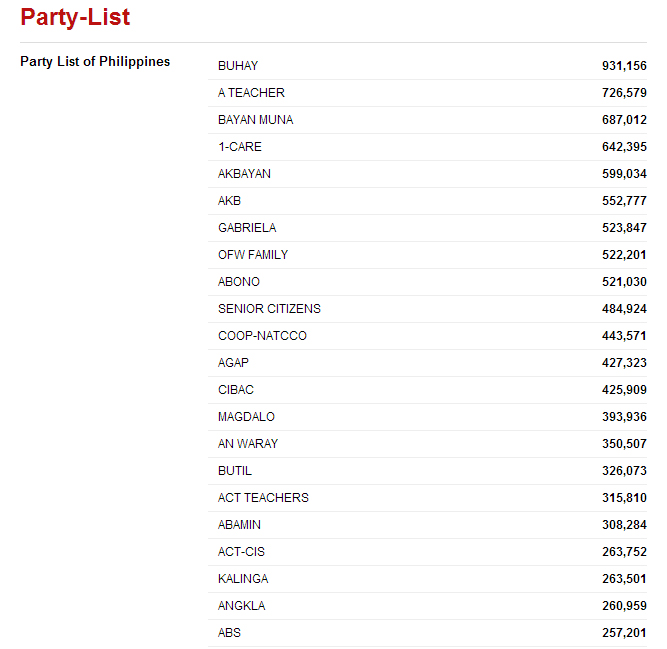Click the Party-List heading
The width and height of the screenshot is (667, 649).
click(x=75, y=17)
